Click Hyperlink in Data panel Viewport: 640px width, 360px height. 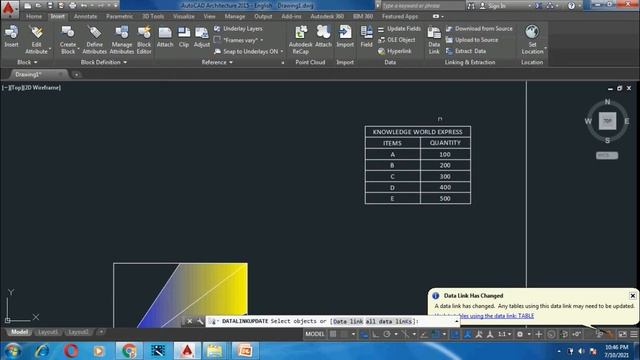pos(395,51)
